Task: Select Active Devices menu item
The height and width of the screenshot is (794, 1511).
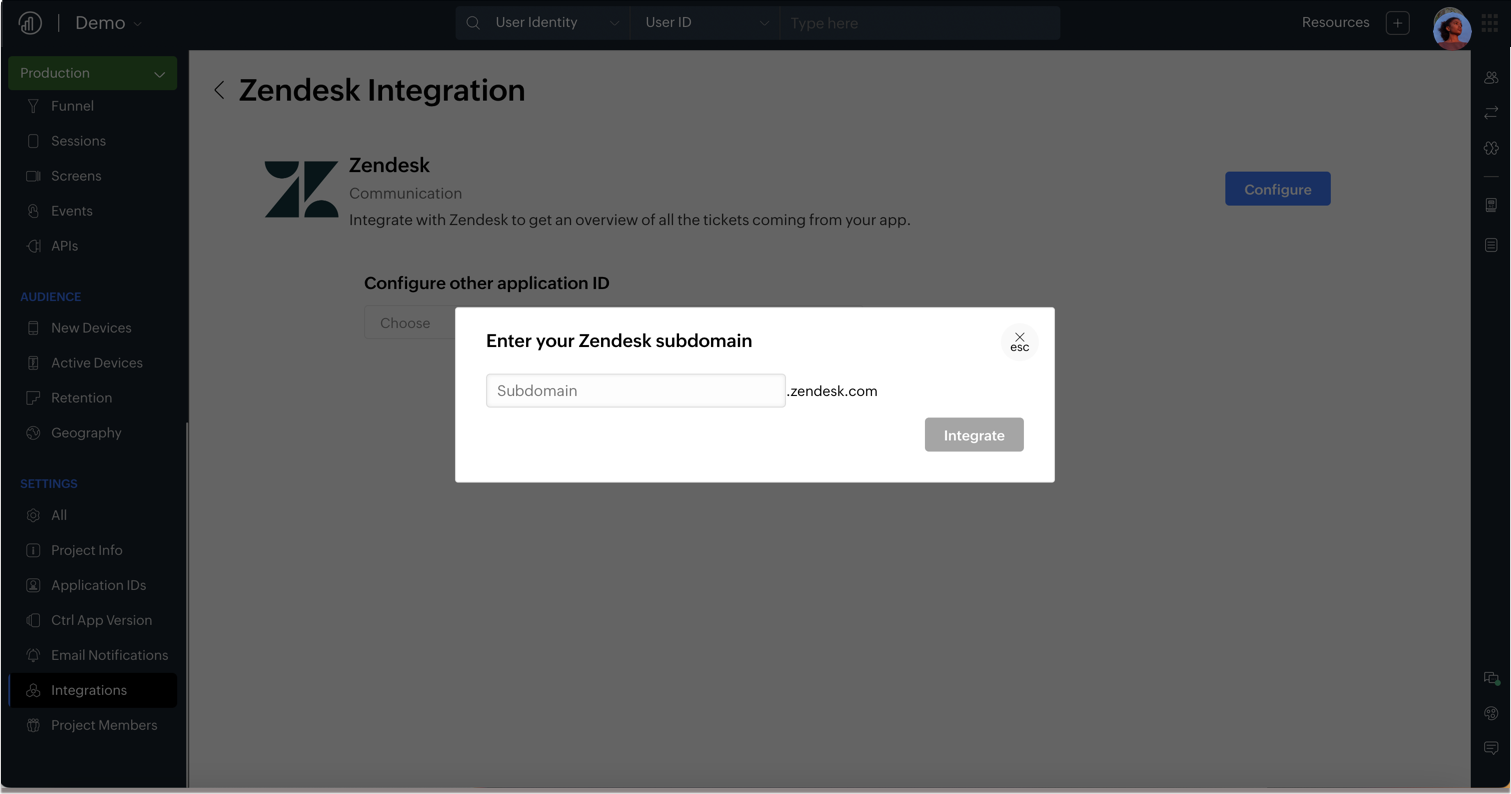Action: tap(96, 363)
